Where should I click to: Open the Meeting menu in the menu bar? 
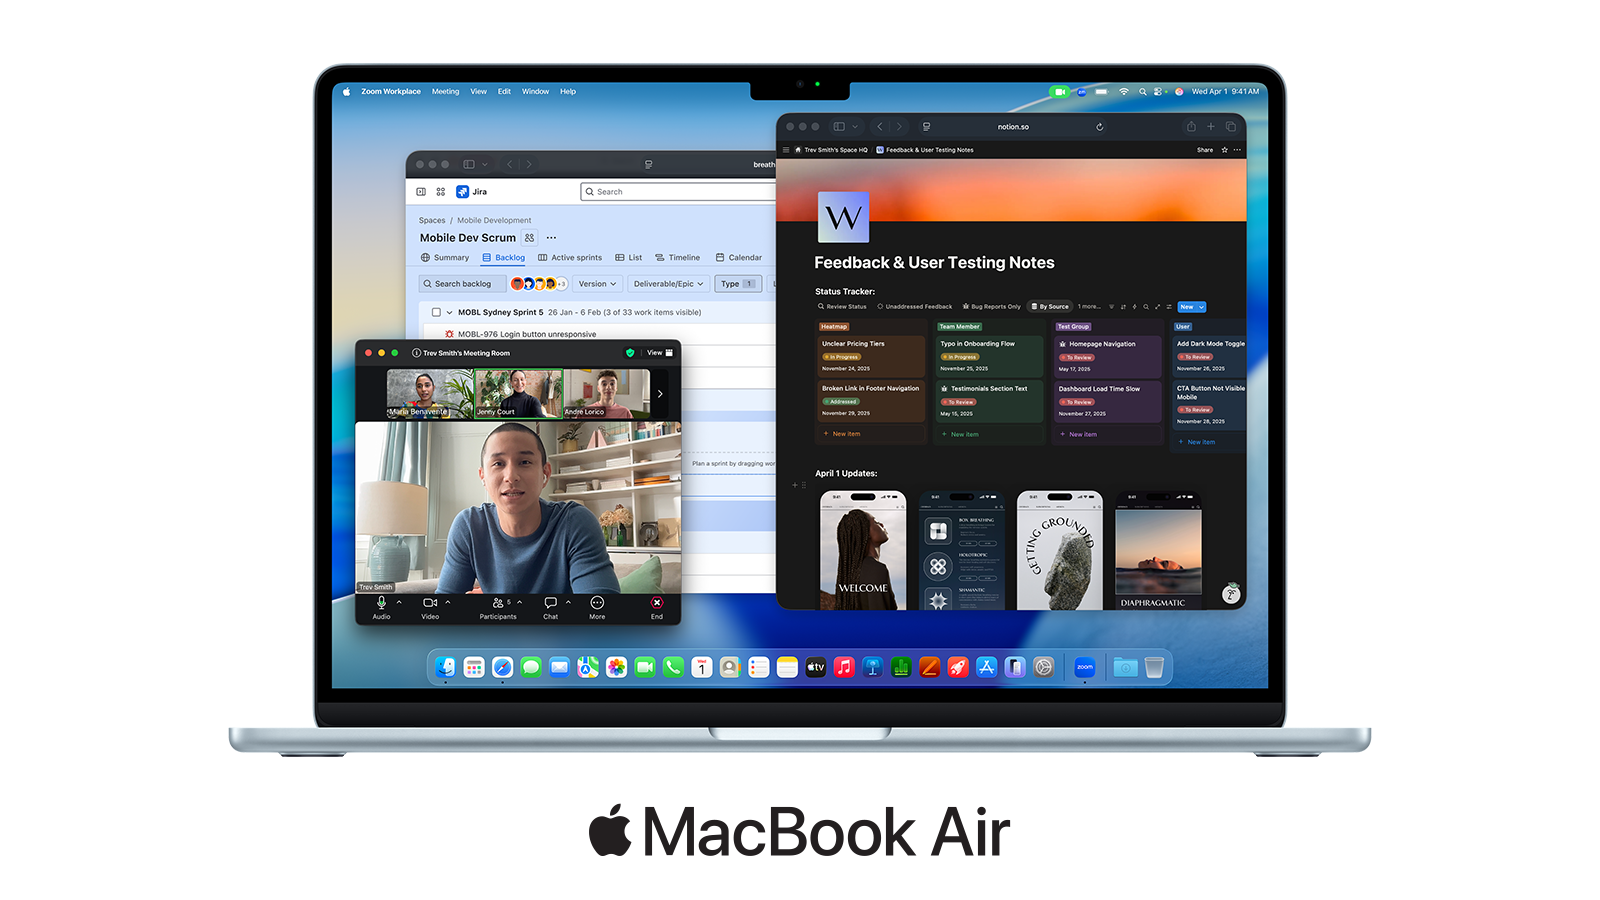tap(445, 91)
